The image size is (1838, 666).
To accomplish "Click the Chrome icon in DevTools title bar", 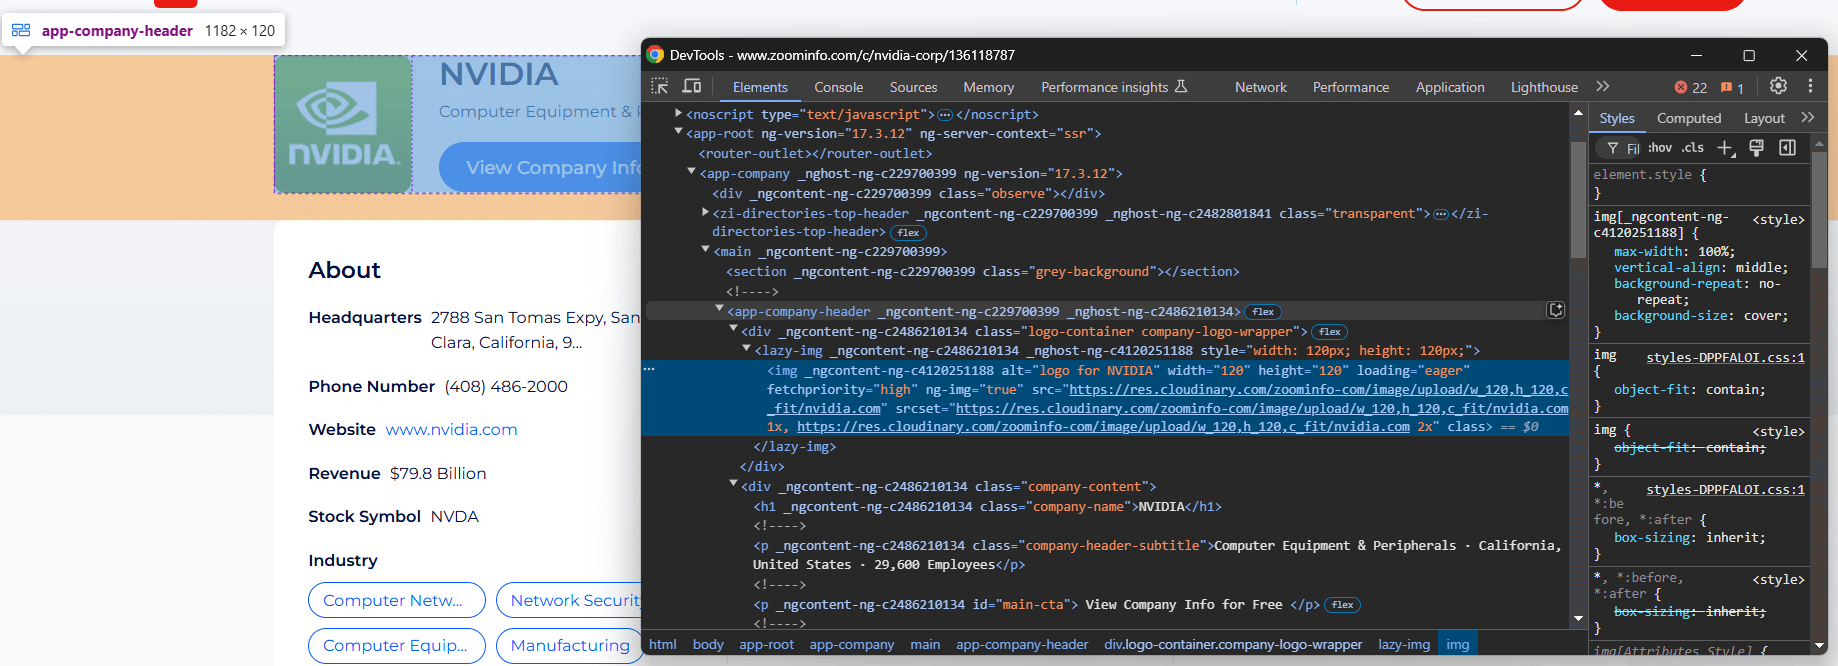I will coord(656,55).
